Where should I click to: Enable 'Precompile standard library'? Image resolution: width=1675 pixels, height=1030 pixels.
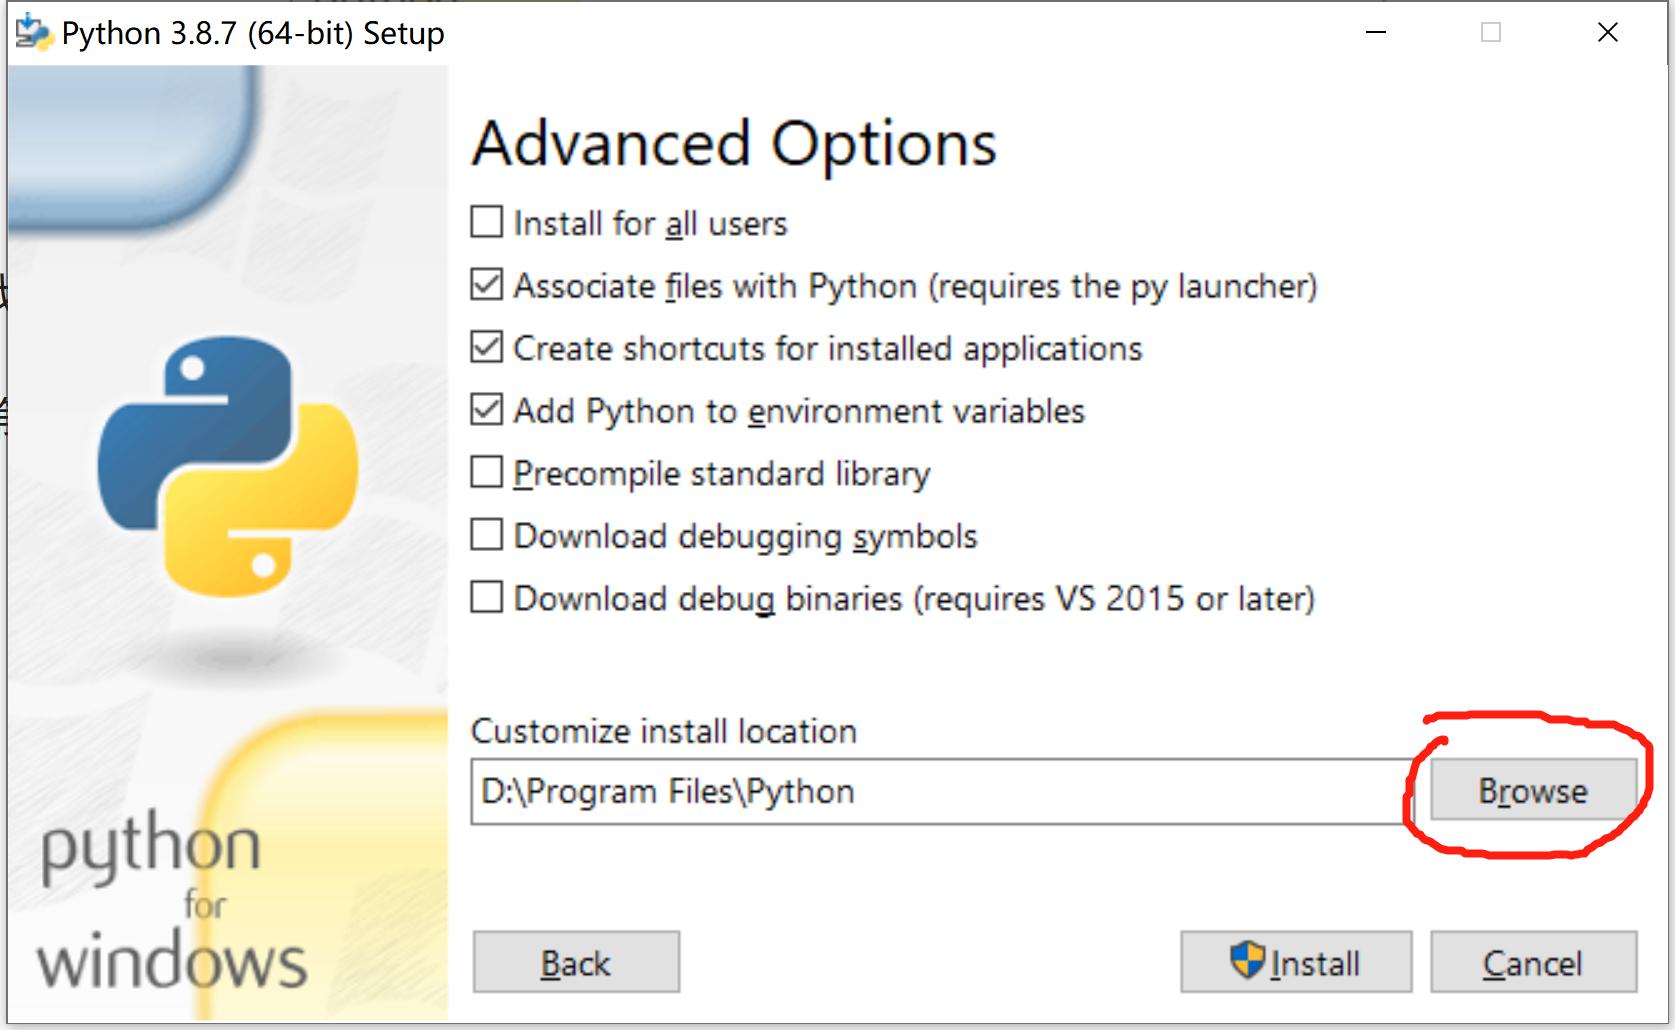click(x=487, y=472)
